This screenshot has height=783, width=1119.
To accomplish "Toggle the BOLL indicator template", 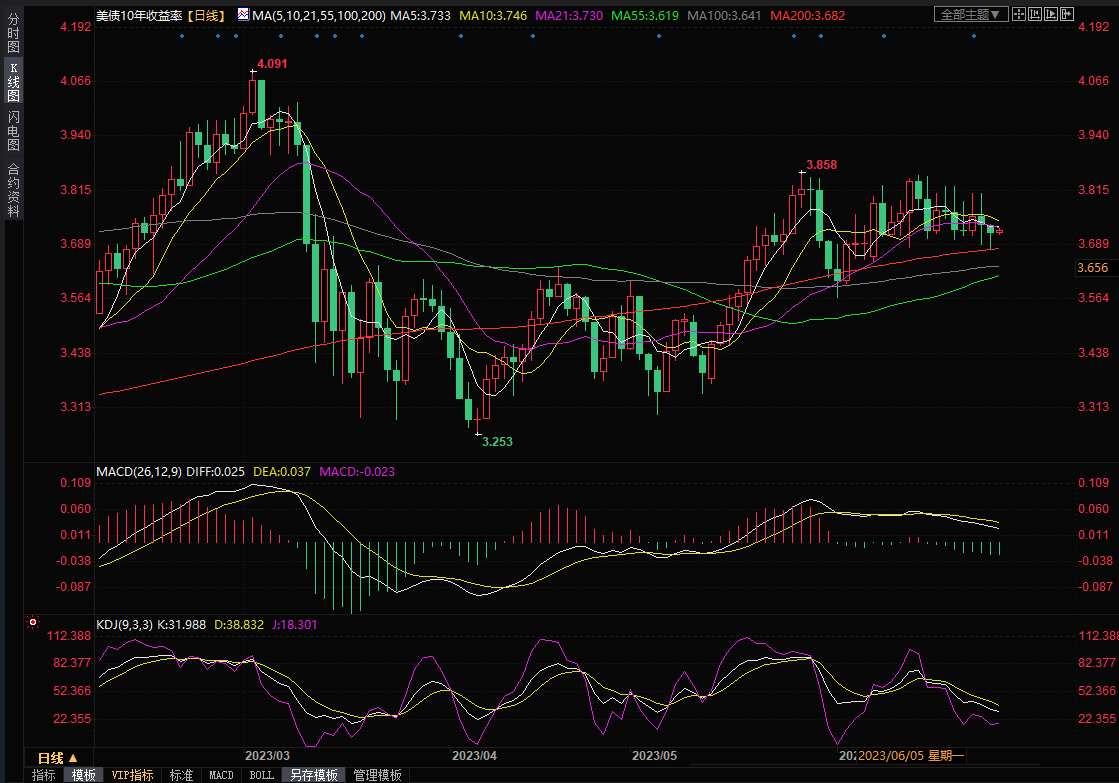I will pyautogui.click(x=261, y=775).
